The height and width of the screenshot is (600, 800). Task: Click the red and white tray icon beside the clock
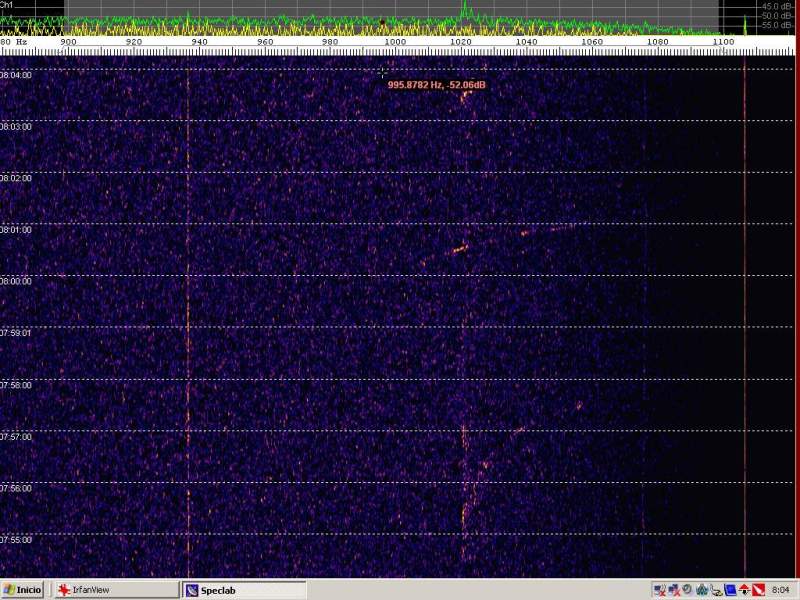pos(758,590)
